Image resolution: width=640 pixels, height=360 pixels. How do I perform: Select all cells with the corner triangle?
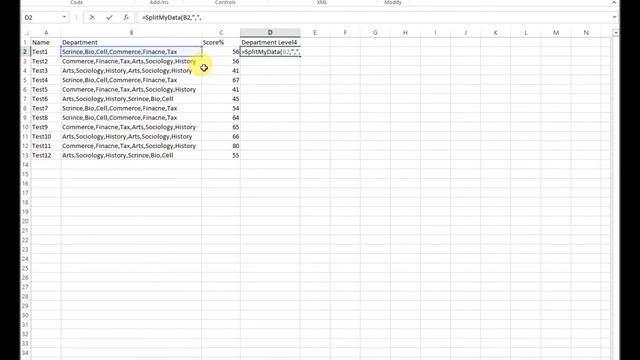click(x=26, y=33)
